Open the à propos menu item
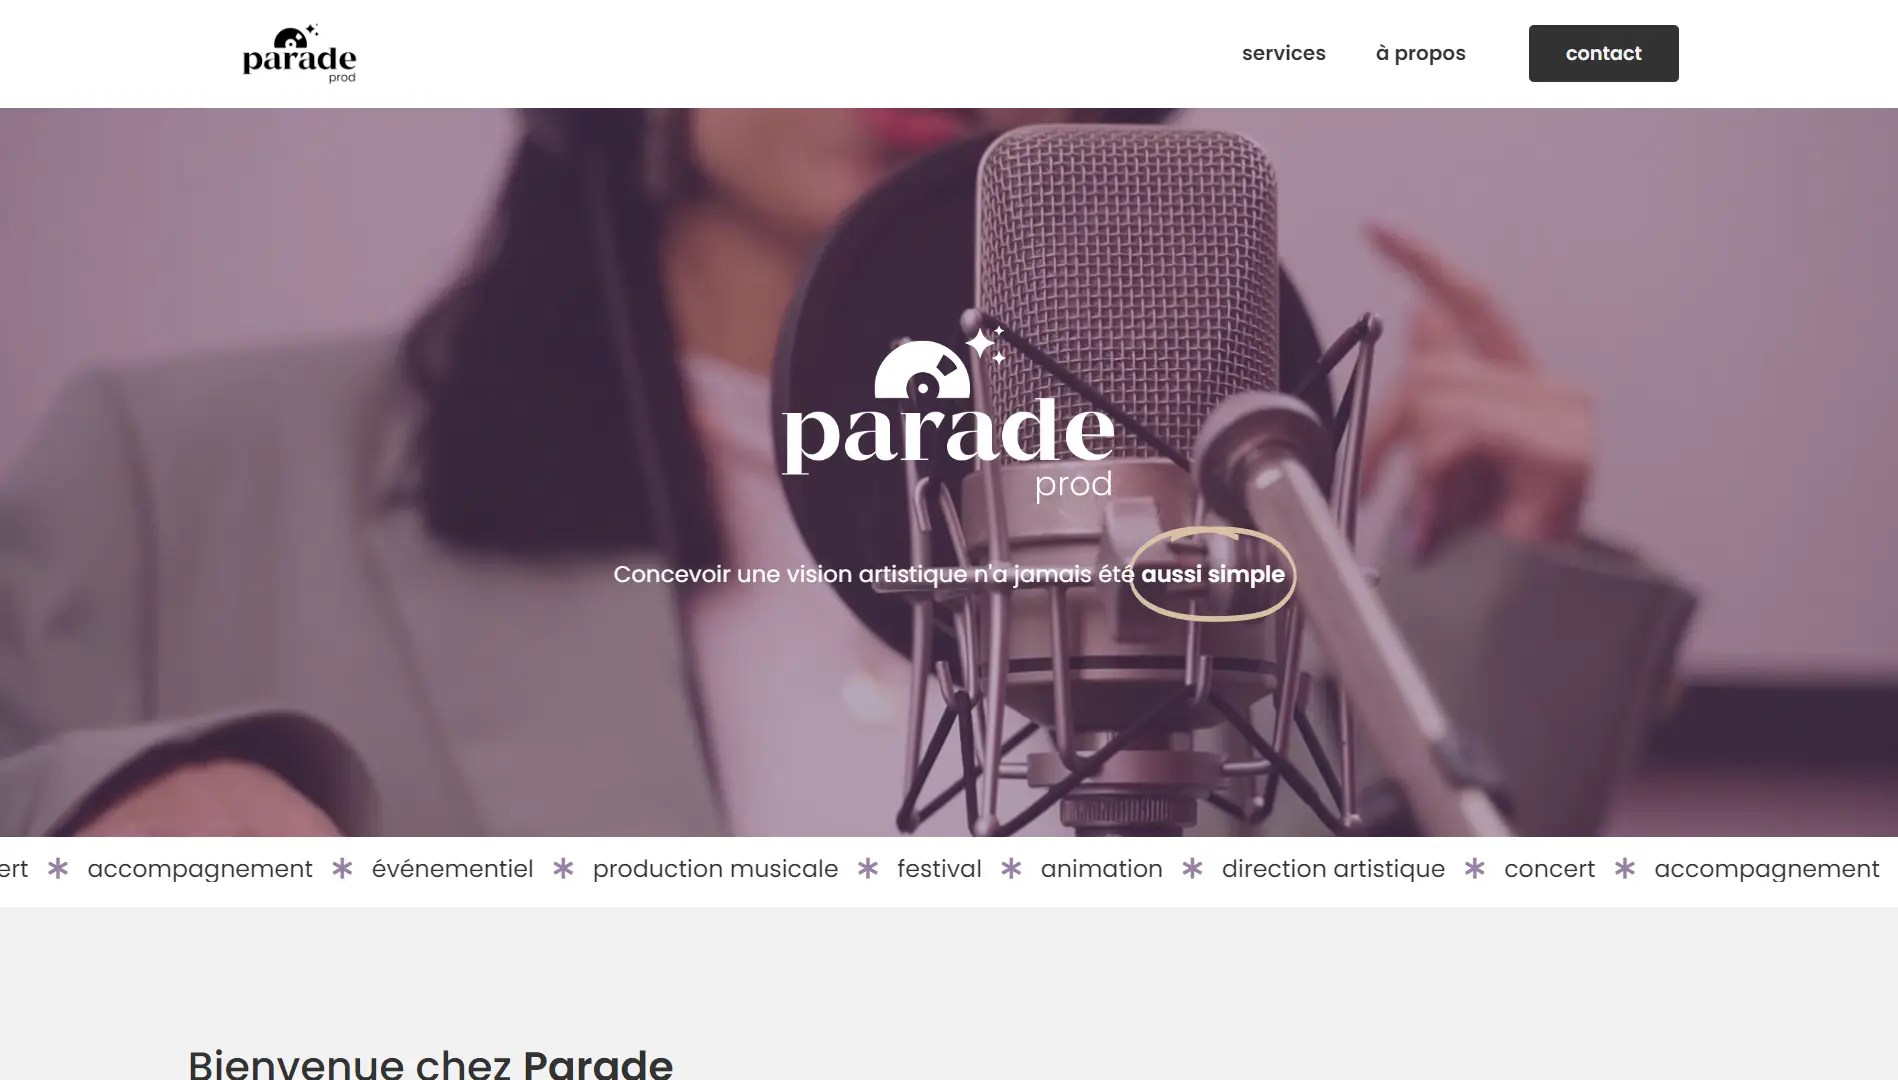Screen dimensions: 1898x1080 pyautogui.click(x=1420, y=53)
